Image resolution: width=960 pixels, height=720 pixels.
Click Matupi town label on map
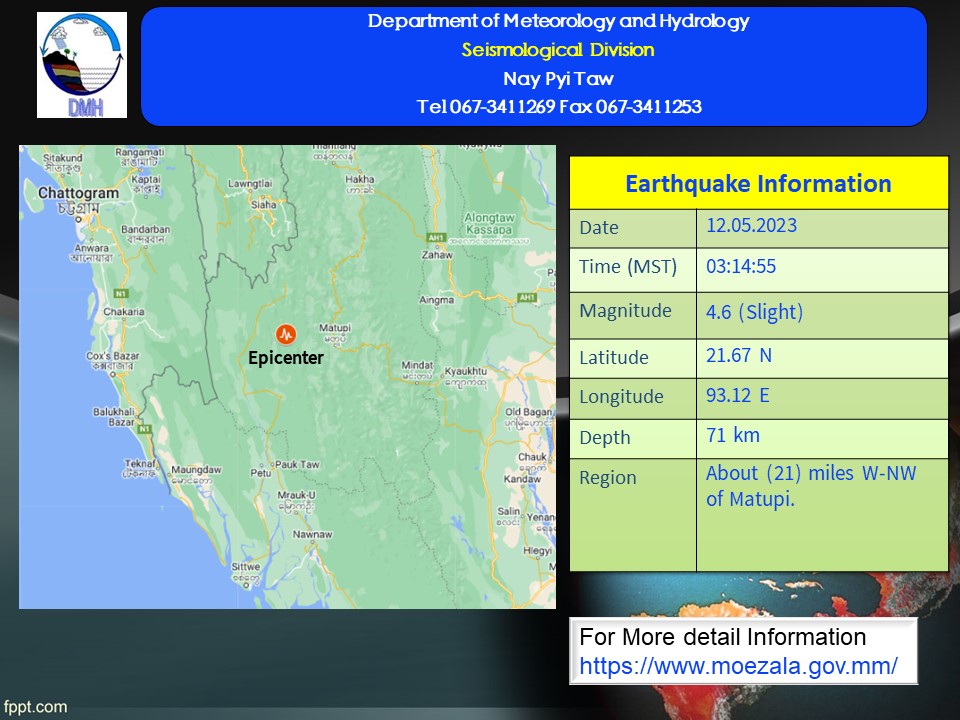point(335,328)
